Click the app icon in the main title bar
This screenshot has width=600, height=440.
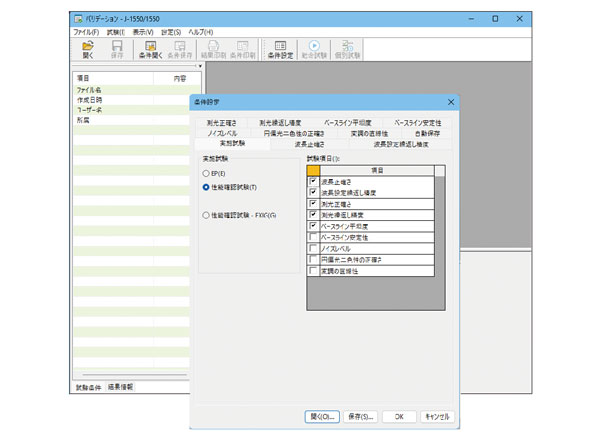[x=78, y=19]
